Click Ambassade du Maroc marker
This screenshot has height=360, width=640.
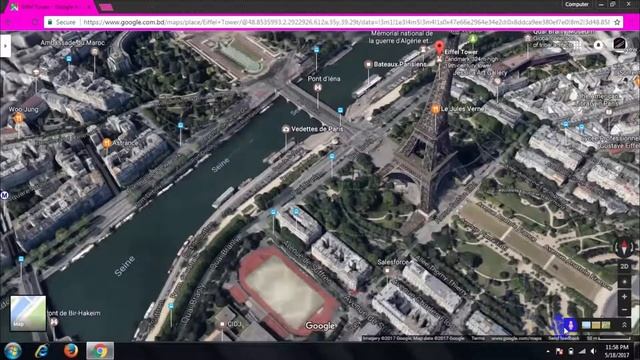tap(95, 51)
